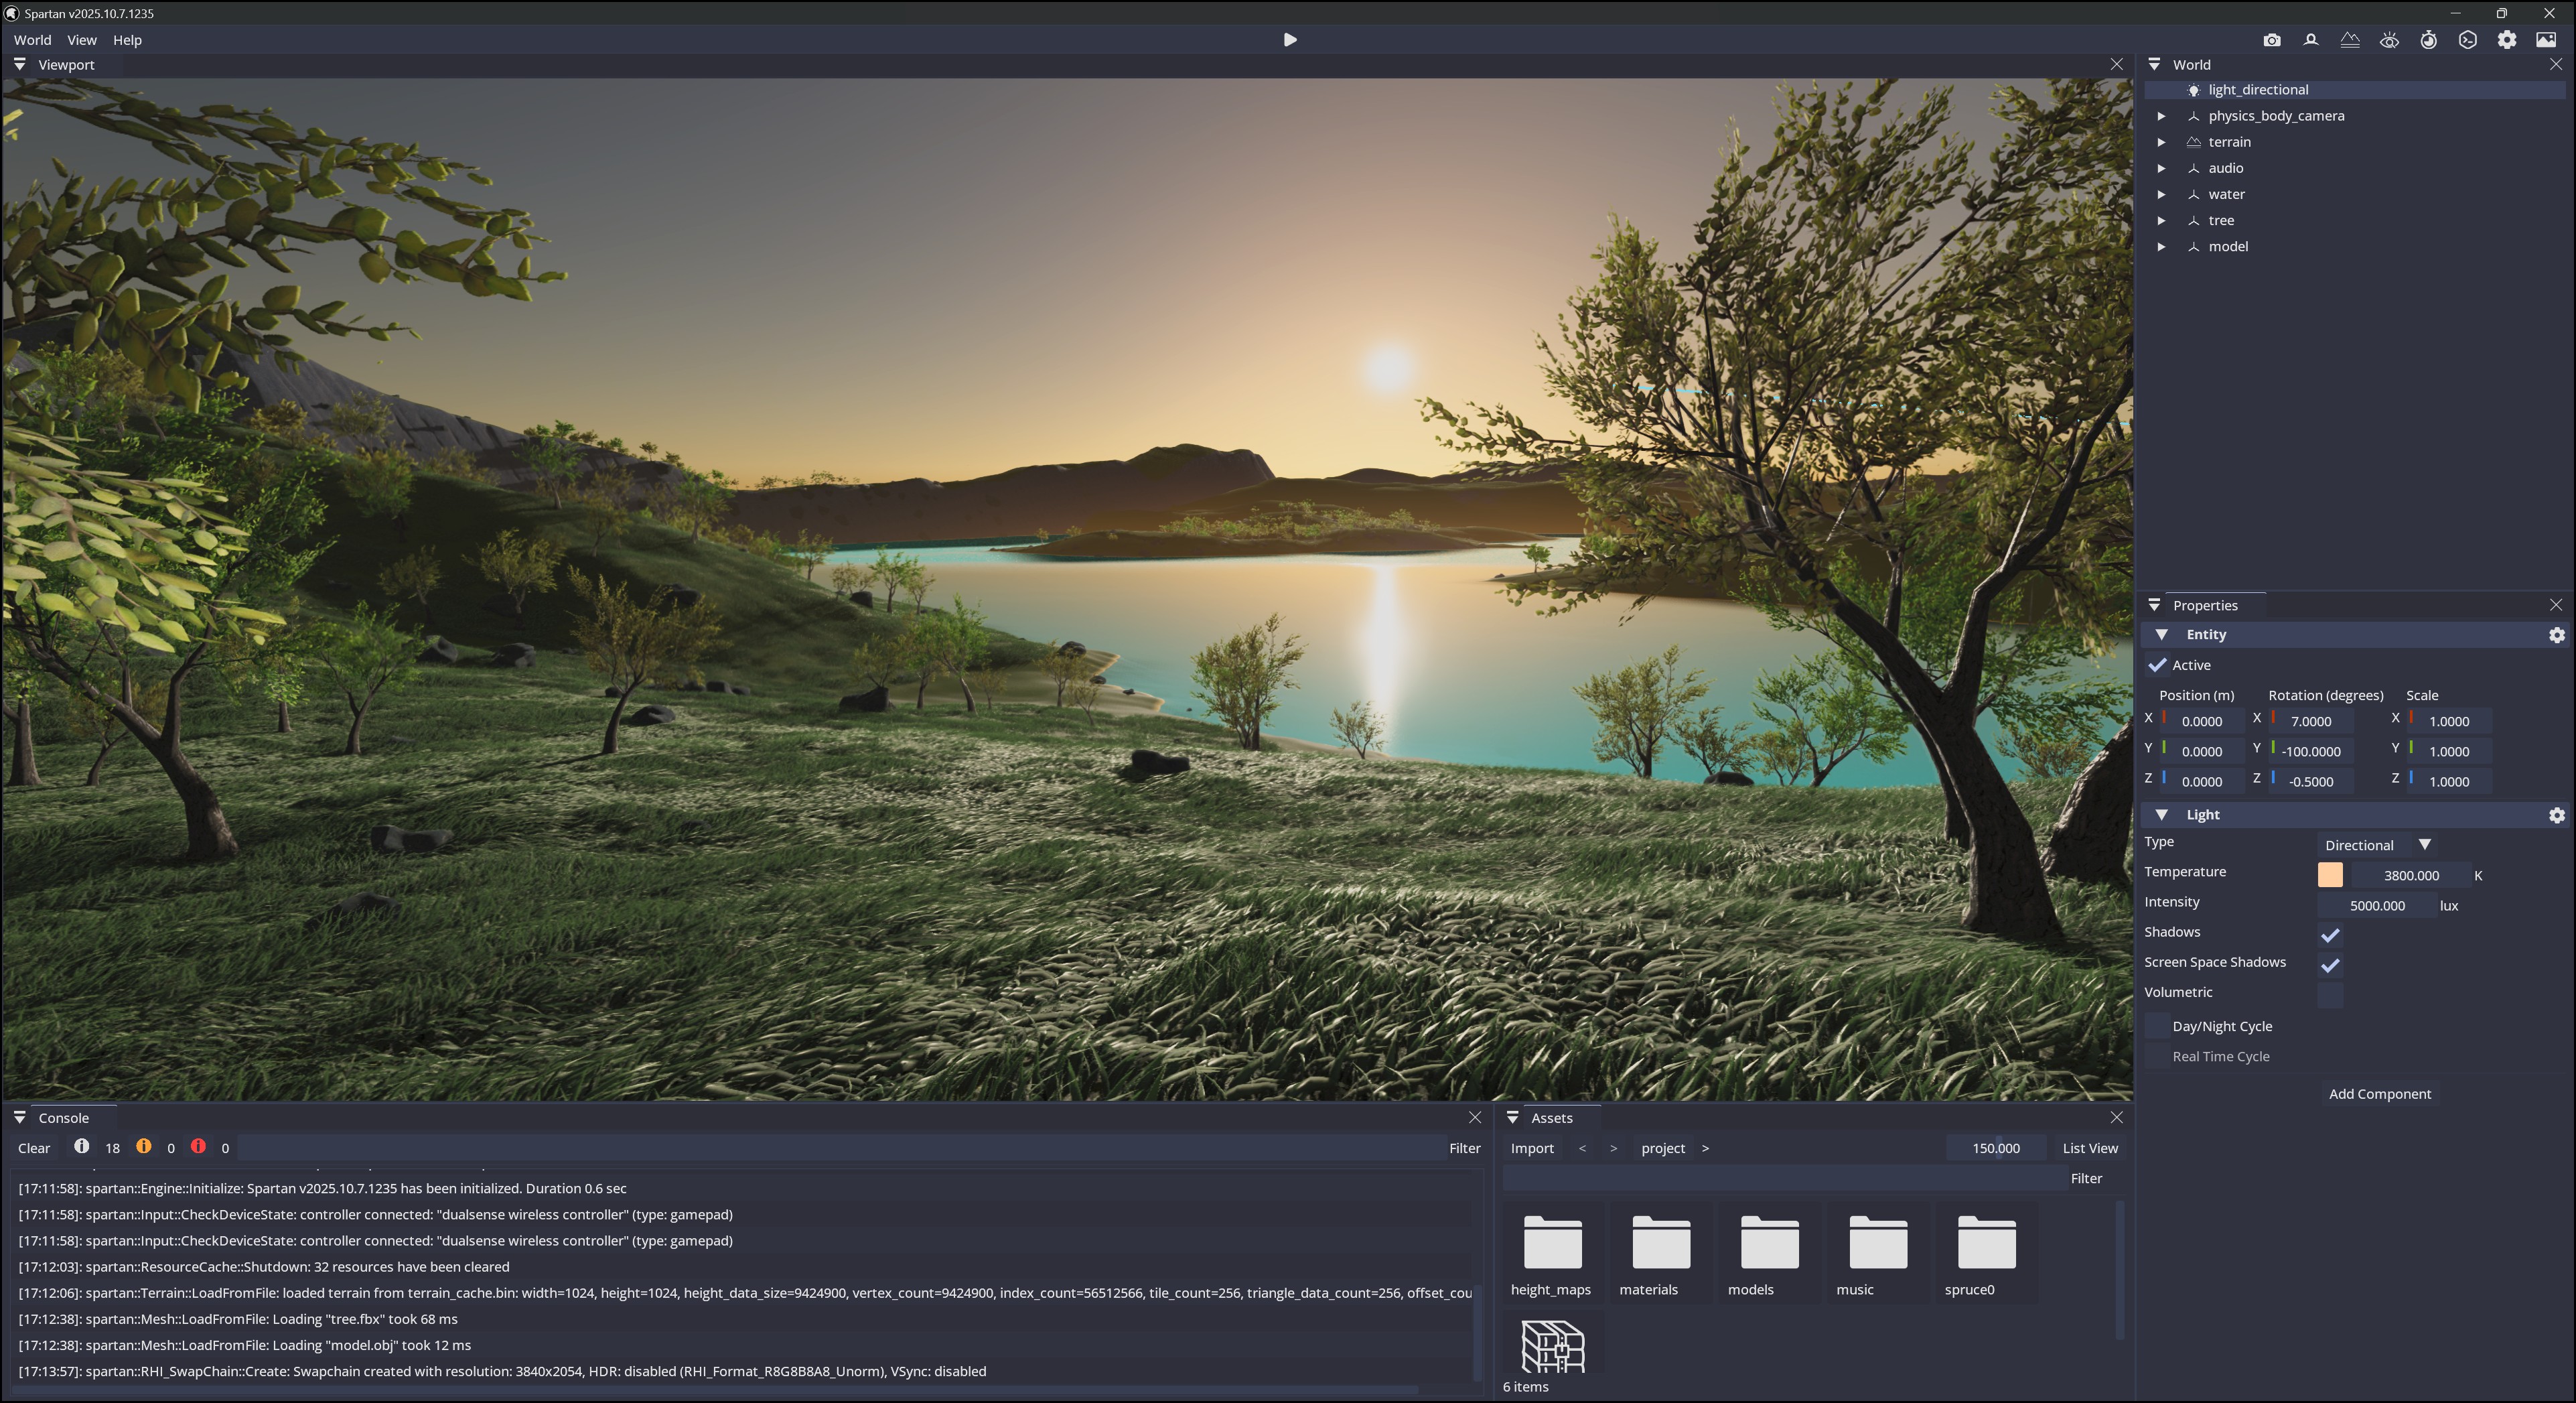The height and width of the screenshot is (1403, 2576).
Task: Open the shader editor hexagon icon
Action: pyautogui.click(x=2467, y=40)
